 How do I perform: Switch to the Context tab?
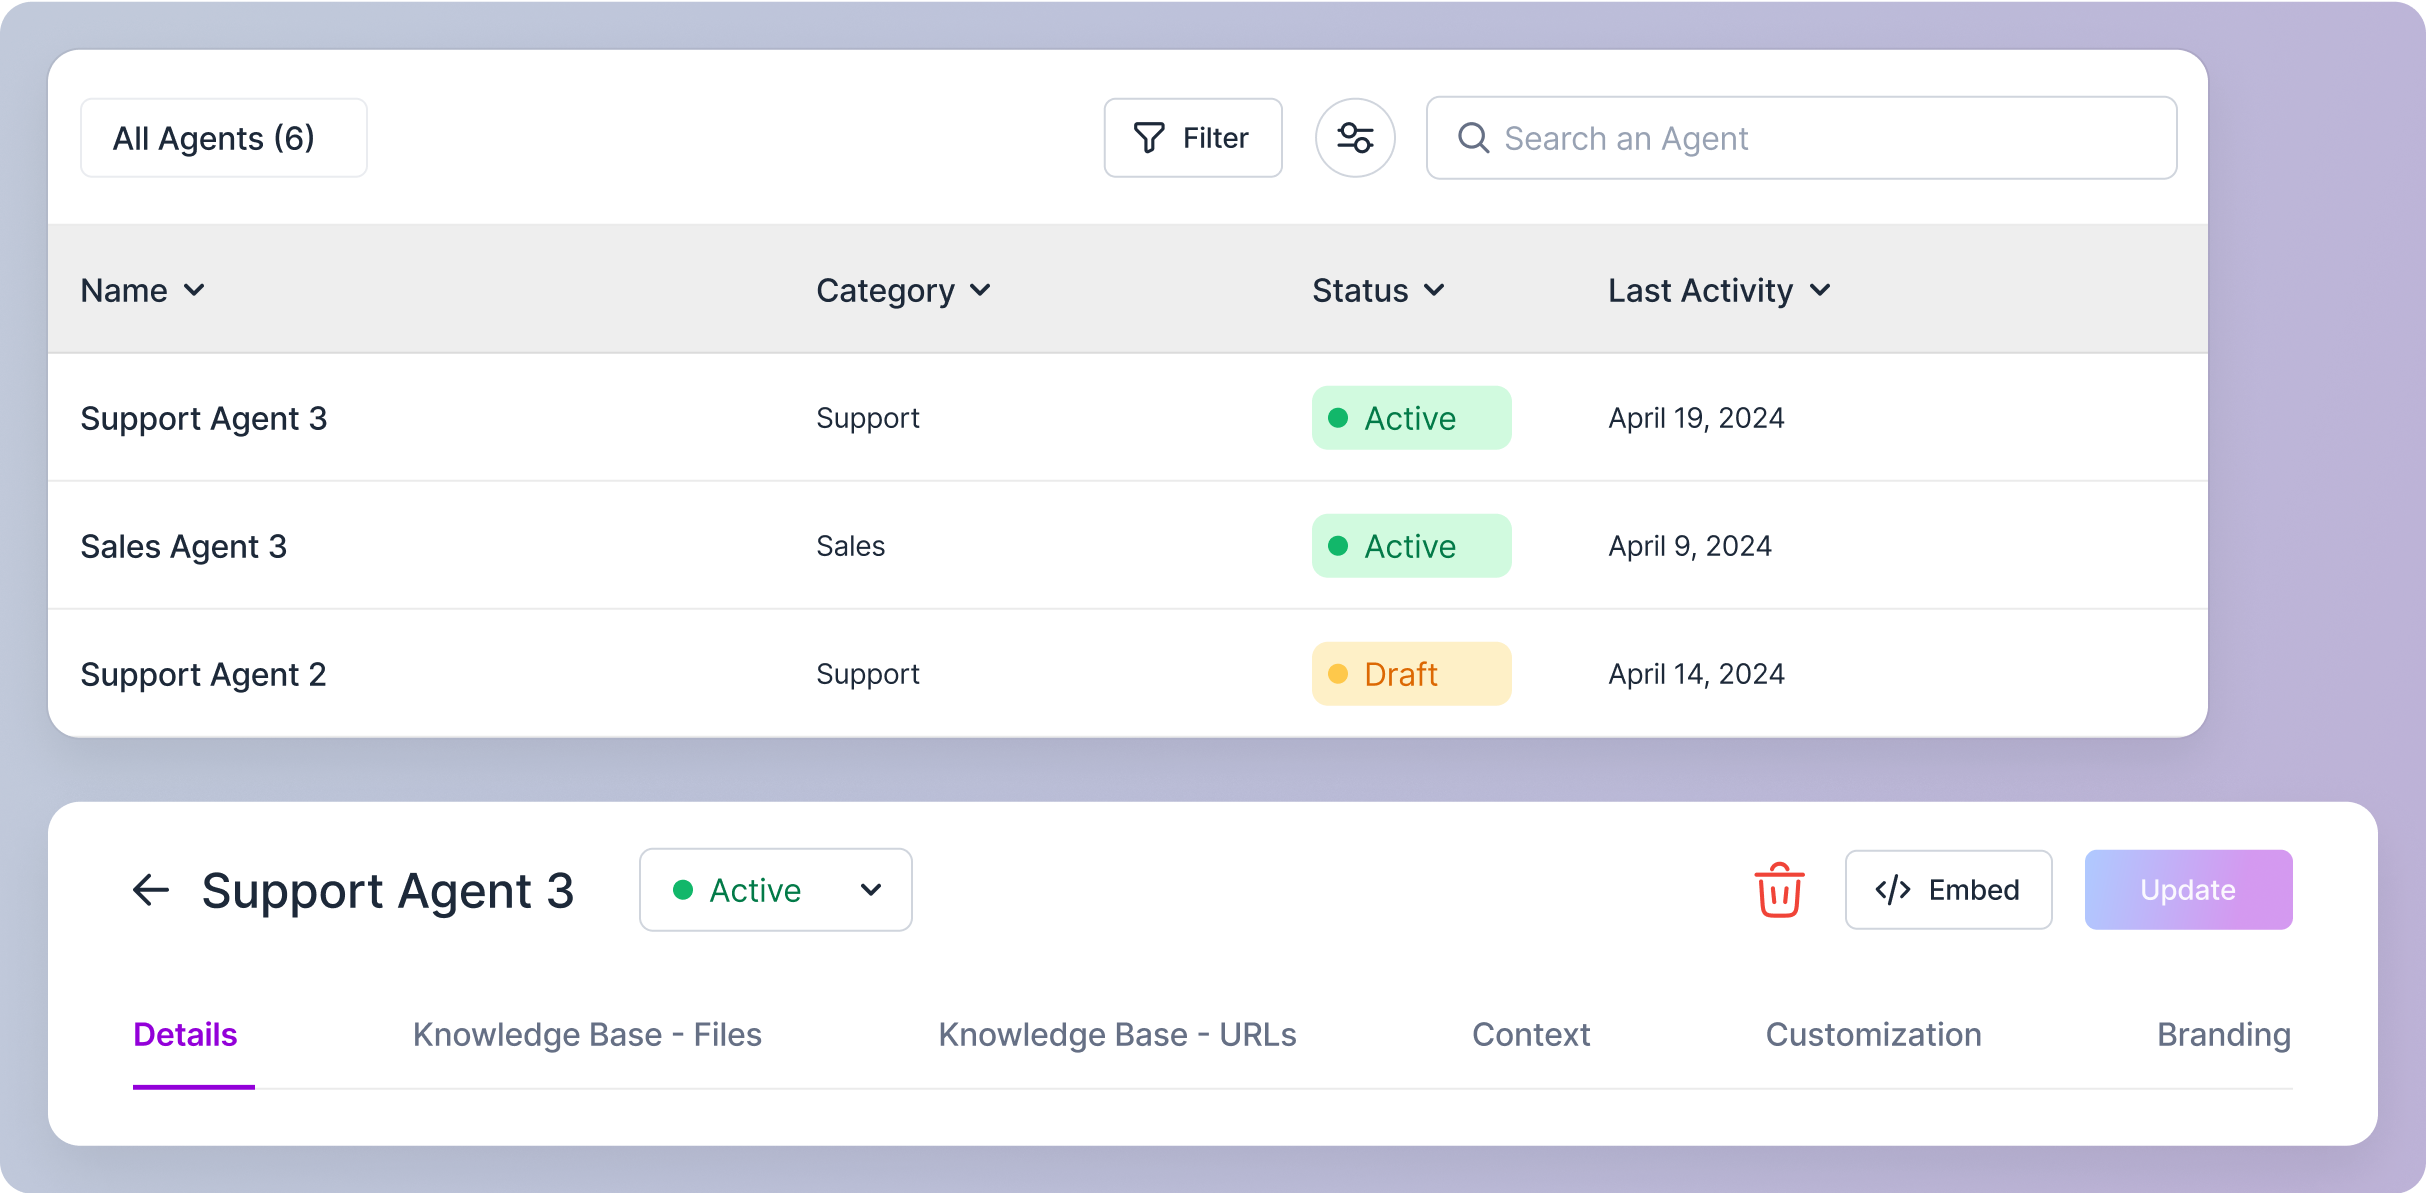point(1530,1035)
